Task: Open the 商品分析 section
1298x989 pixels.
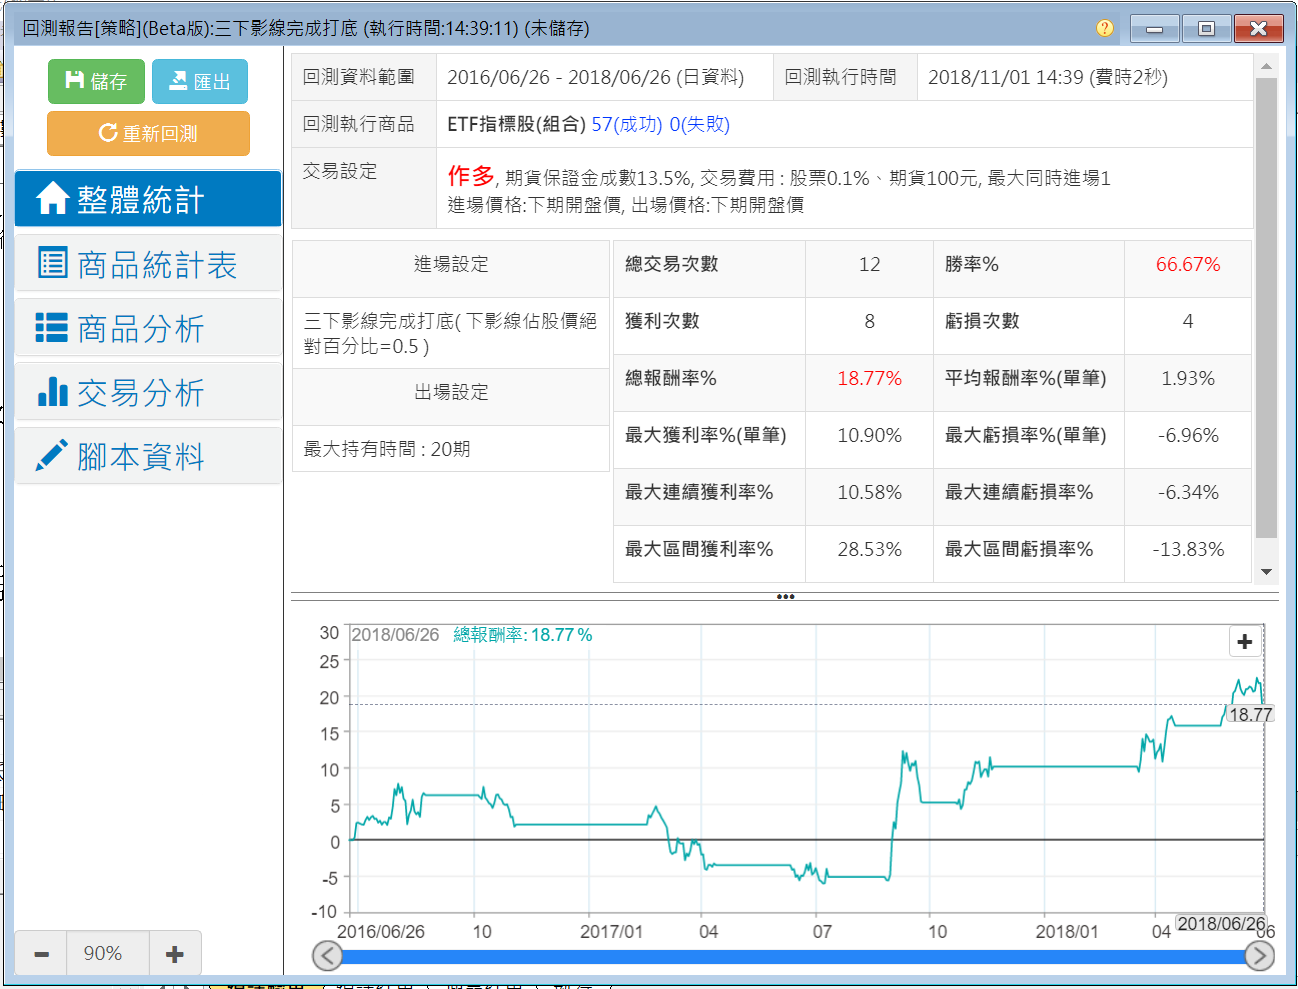Action: point(148,328)
